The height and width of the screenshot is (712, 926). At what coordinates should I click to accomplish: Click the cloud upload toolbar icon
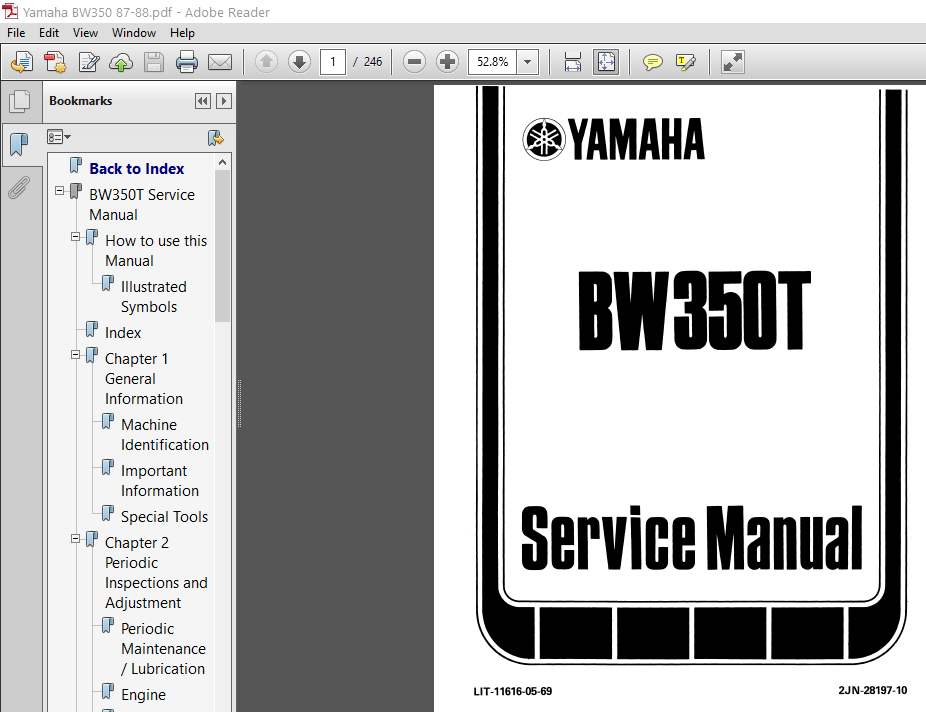coord(121,61)
